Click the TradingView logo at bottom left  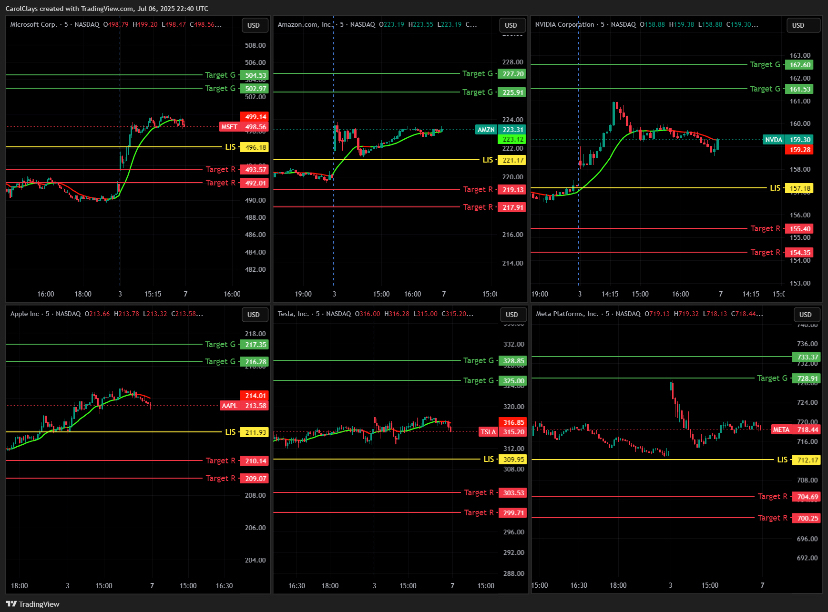click(x=33, y=604)
